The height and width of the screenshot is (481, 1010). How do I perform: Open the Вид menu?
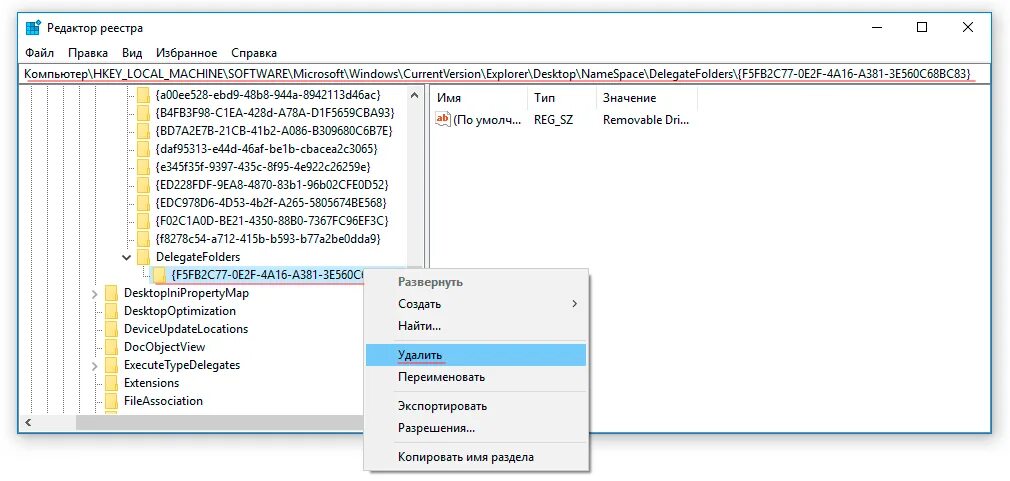131,53
